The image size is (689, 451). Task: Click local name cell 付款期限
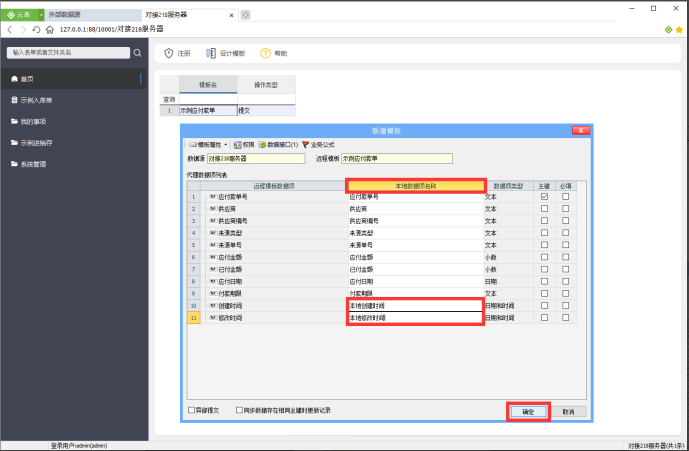[416, 293]
